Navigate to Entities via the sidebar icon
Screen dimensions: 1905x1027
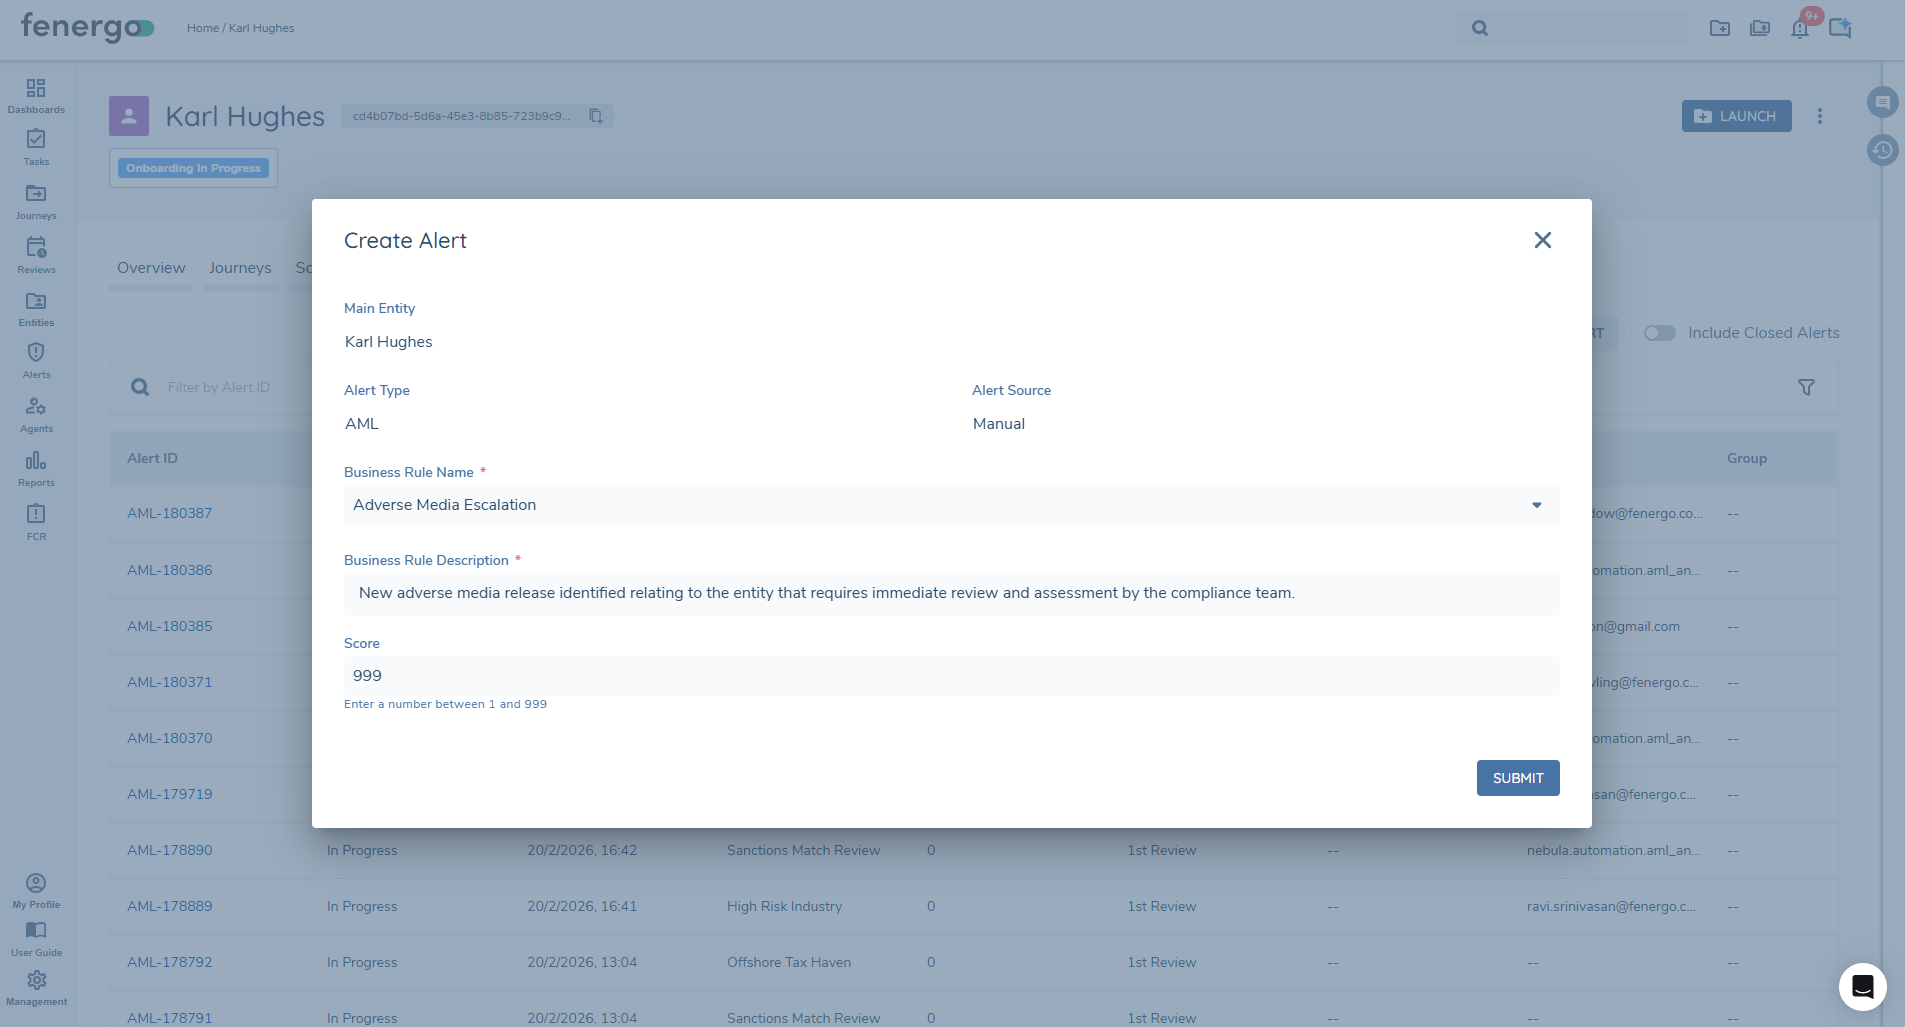click(36, 307)
